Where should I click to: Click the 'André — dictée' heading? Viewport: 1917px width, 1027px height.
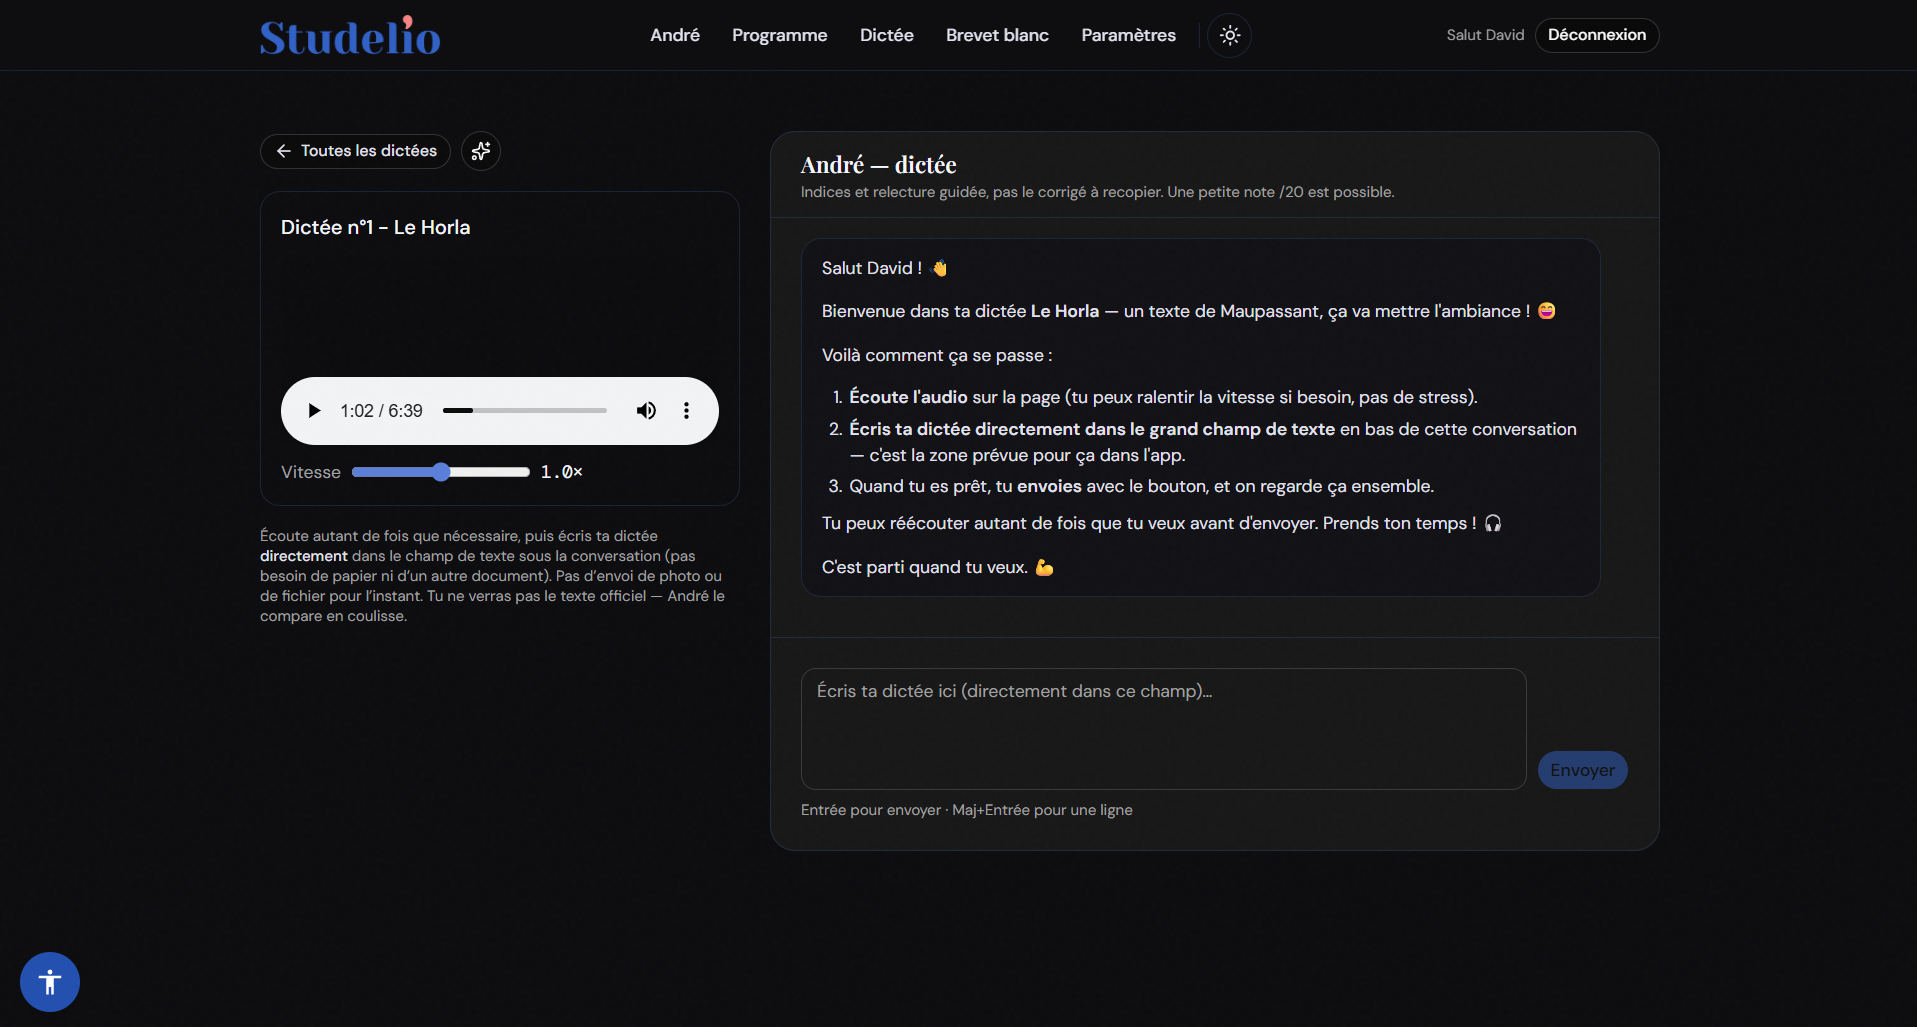click(878, 165)
